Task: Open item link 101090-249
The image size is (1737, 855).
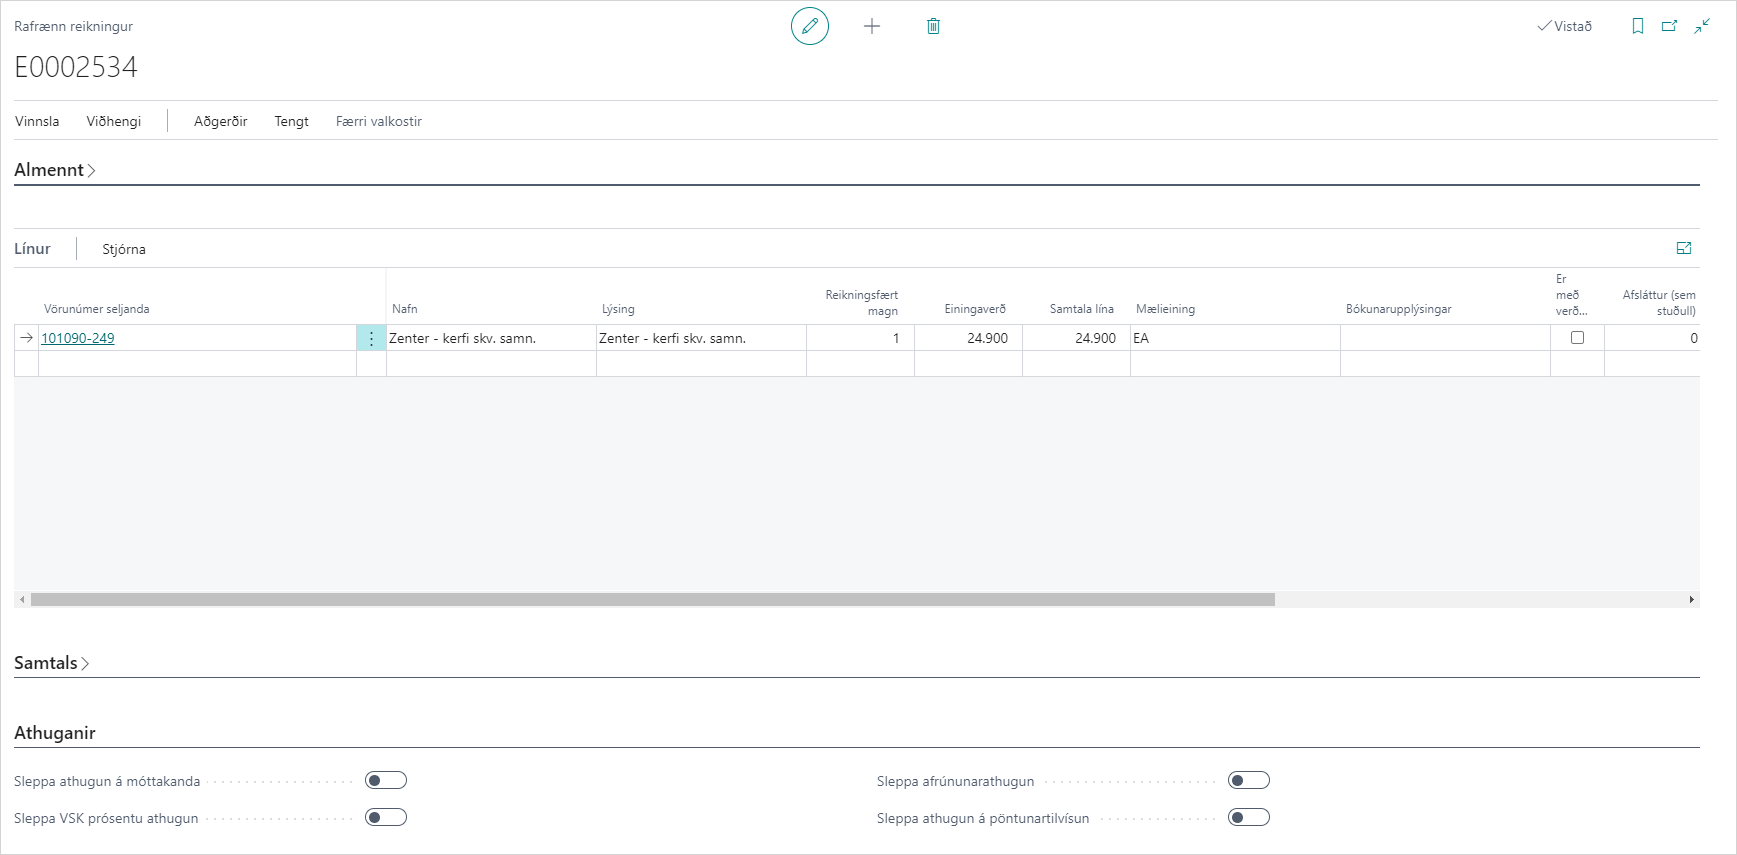Action: 78,338
